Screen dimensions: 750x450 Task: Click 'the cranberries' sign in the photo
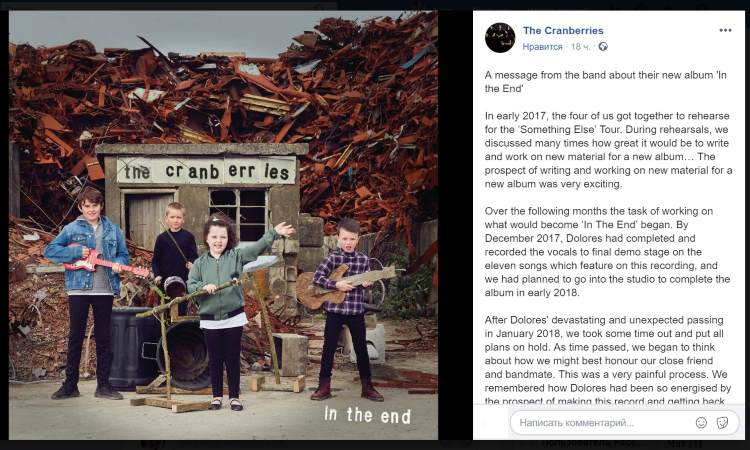tap(207, 171)
